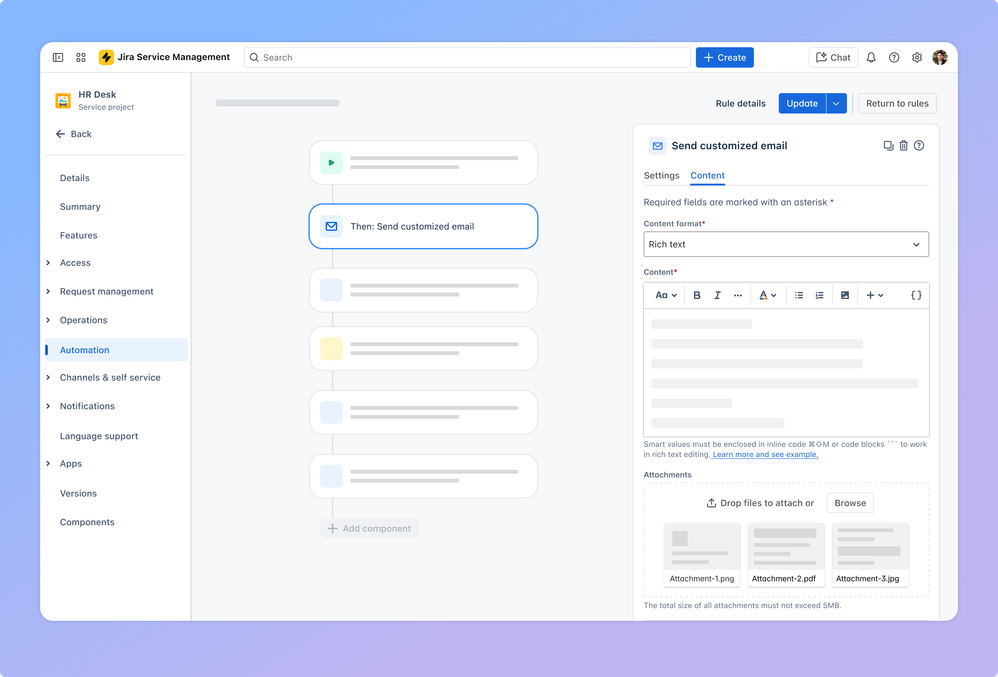Image resolution: width=998 pixels, height=677 pixels.
Task: Open the Chat button
Action: [833, 57]
